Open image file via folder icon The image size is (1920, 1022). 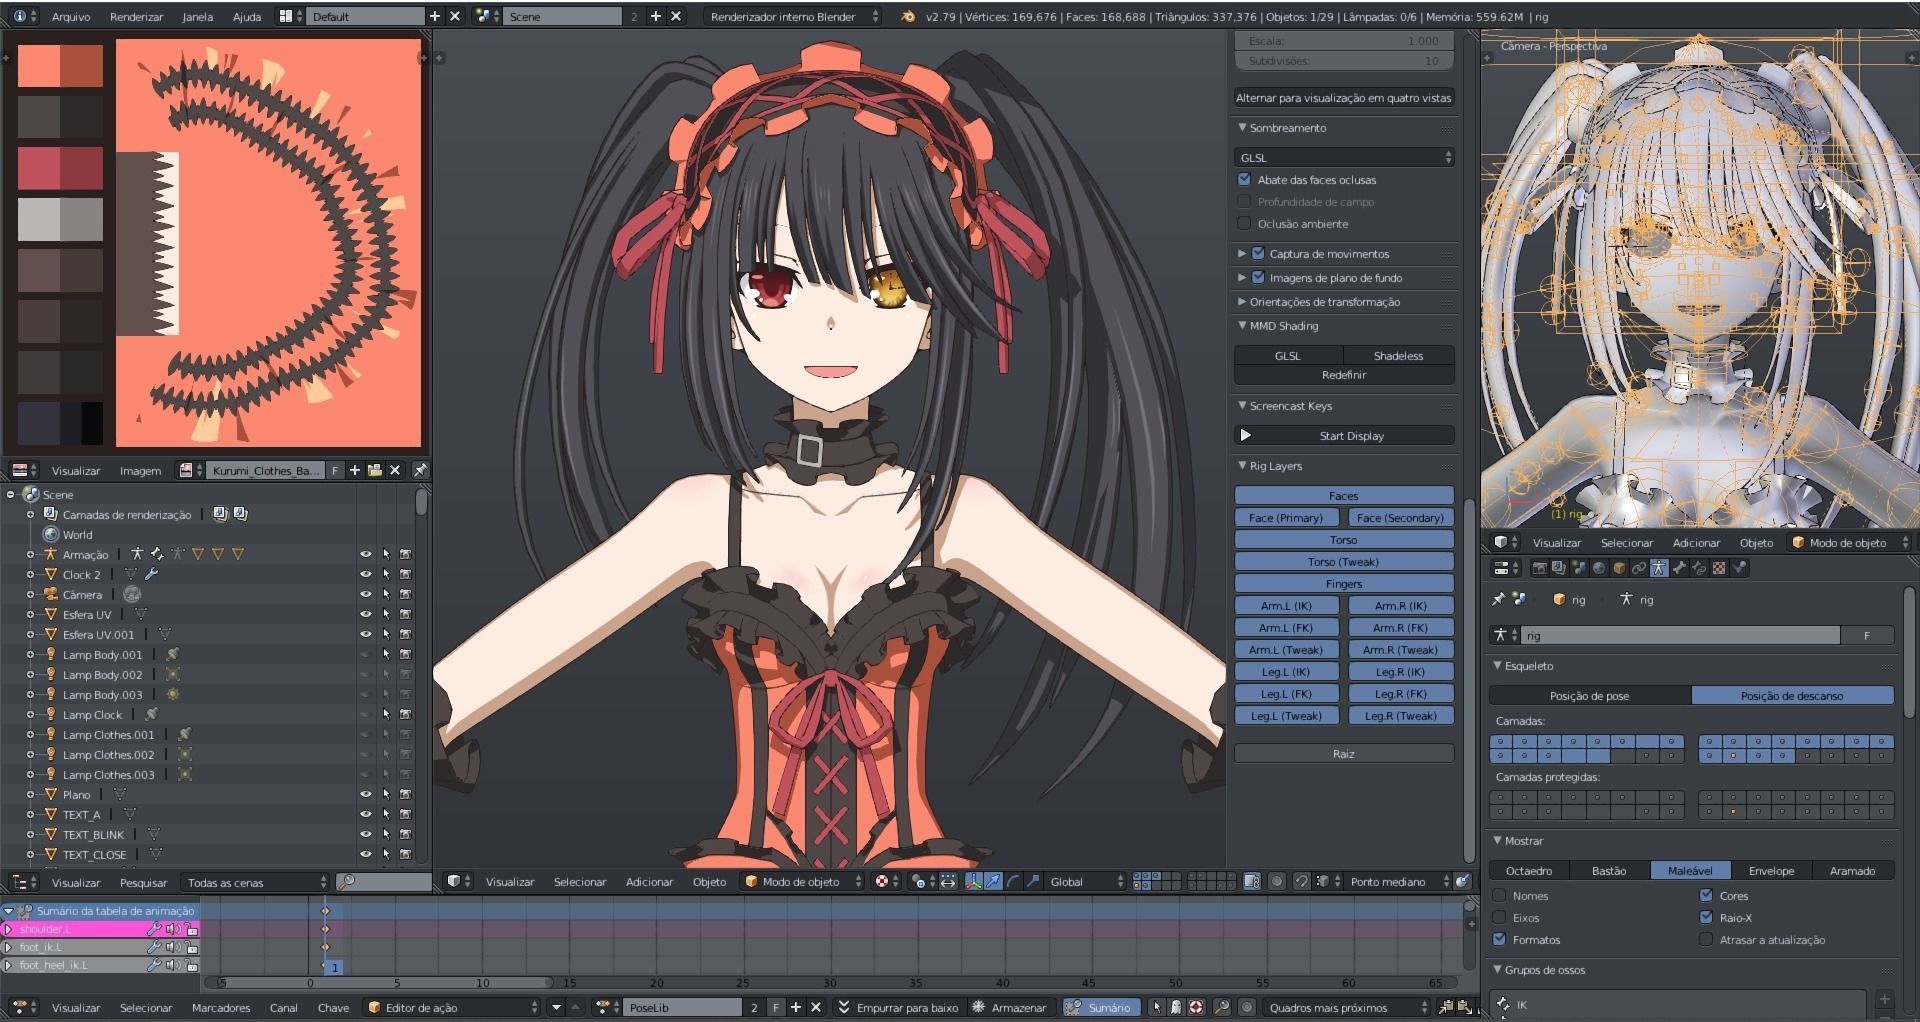pyautogui.click(x=375, y=470)
